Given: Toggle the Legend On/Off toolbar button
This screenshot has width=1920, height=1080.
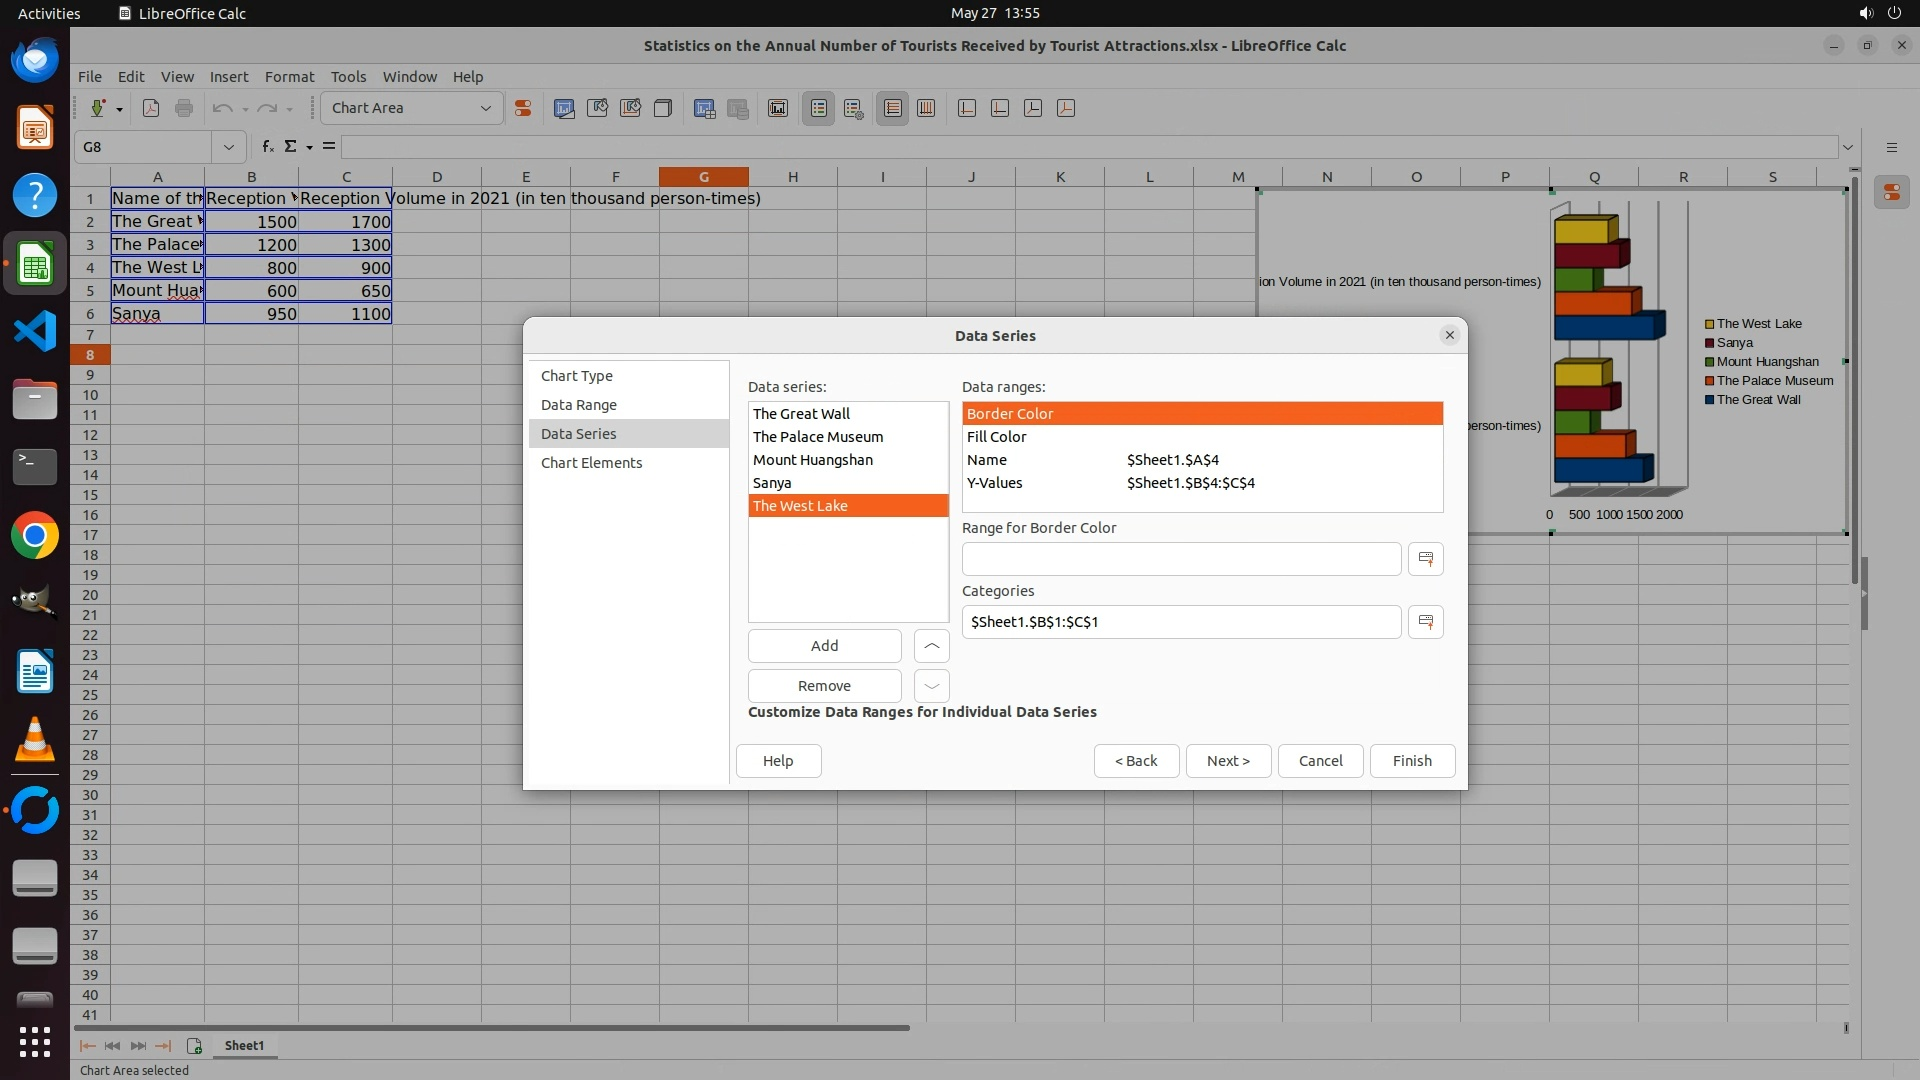Looking at the screenshot, I should click(818, 108).
